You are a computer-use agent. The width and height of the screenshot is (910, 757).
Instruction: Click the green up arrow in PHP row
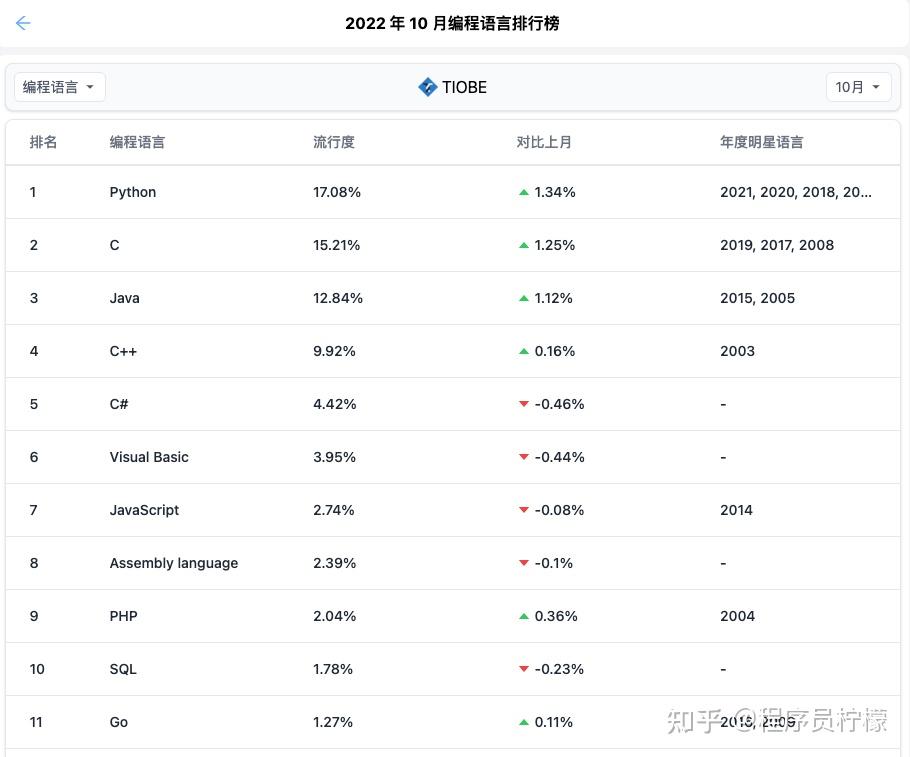click(524, 616)
